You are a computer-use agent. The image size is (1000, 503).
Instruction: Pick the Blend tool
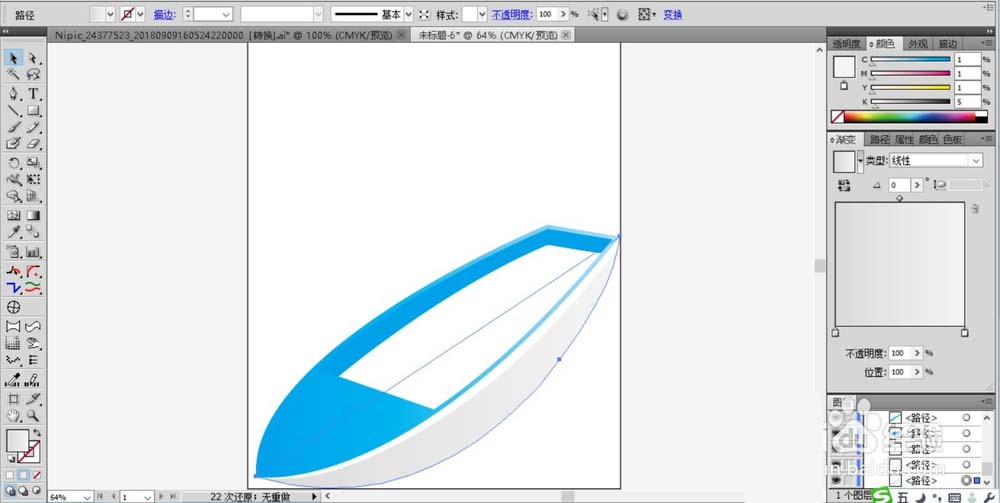coord(33,233)
